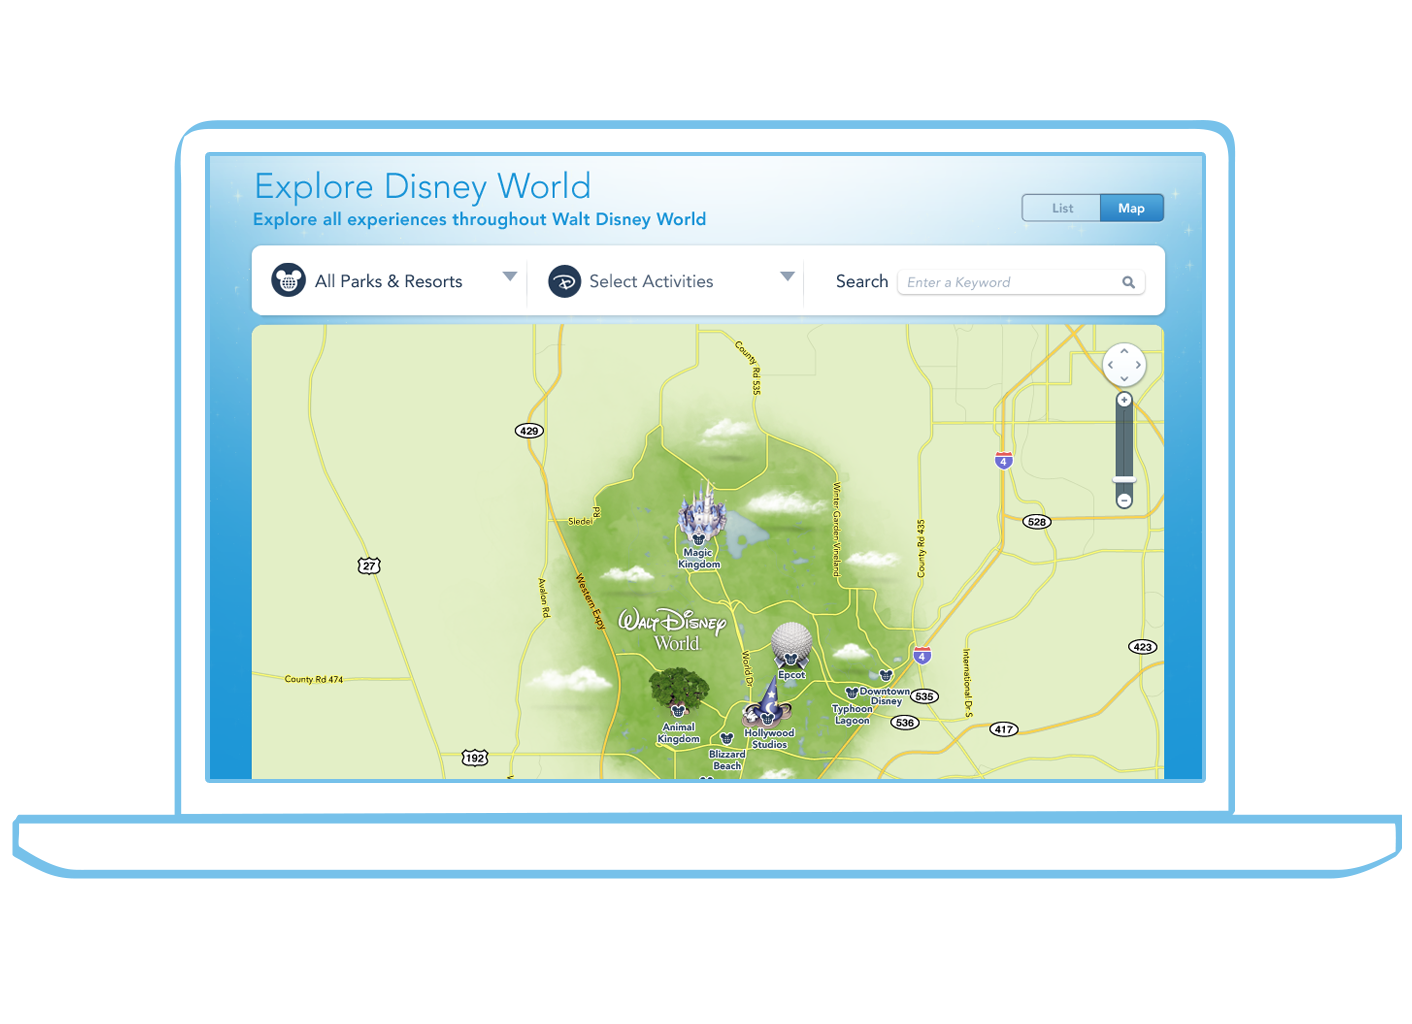Pan the map right arrow
1412x1024 pixels.
(x=1138, y=365)
